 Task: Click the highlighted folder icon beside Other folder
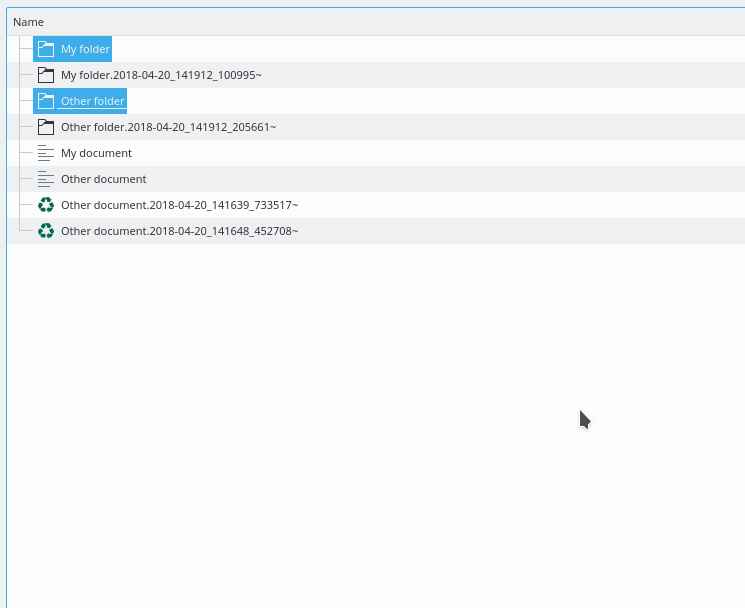click(46, 101)
